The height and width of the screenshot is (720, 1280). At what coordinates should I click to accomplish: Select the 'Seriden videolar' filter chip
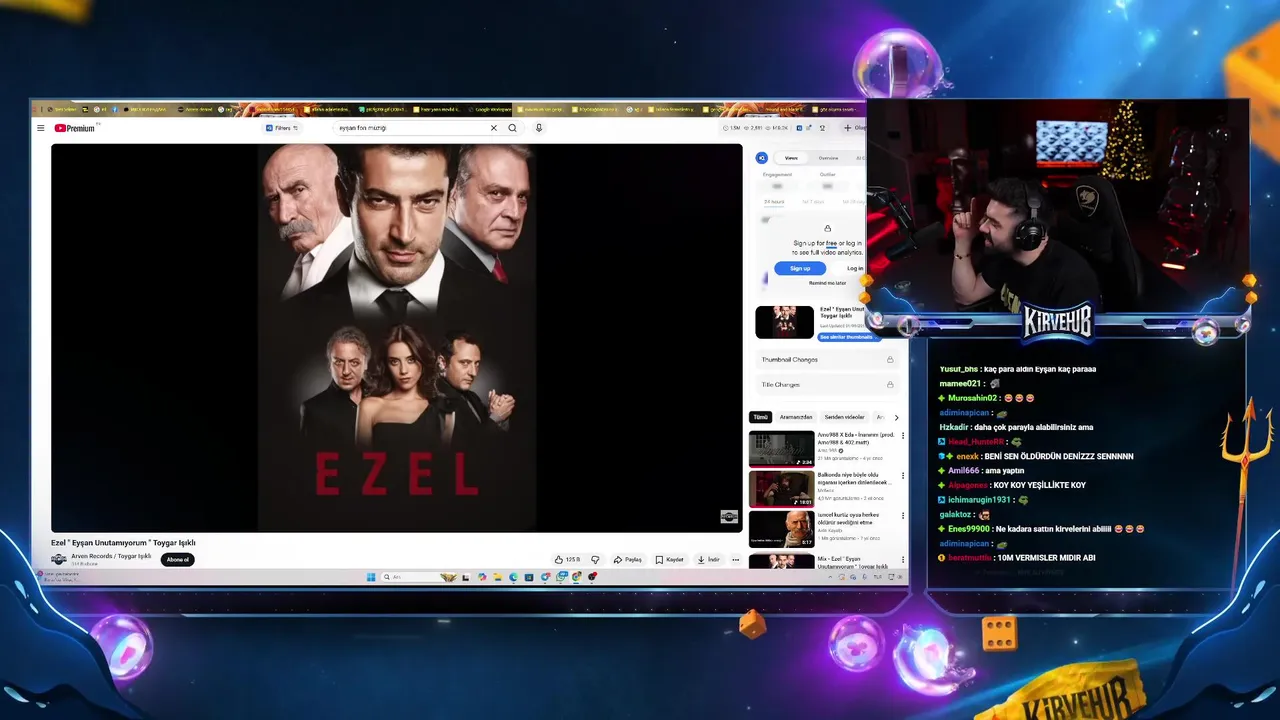(844, 417)
